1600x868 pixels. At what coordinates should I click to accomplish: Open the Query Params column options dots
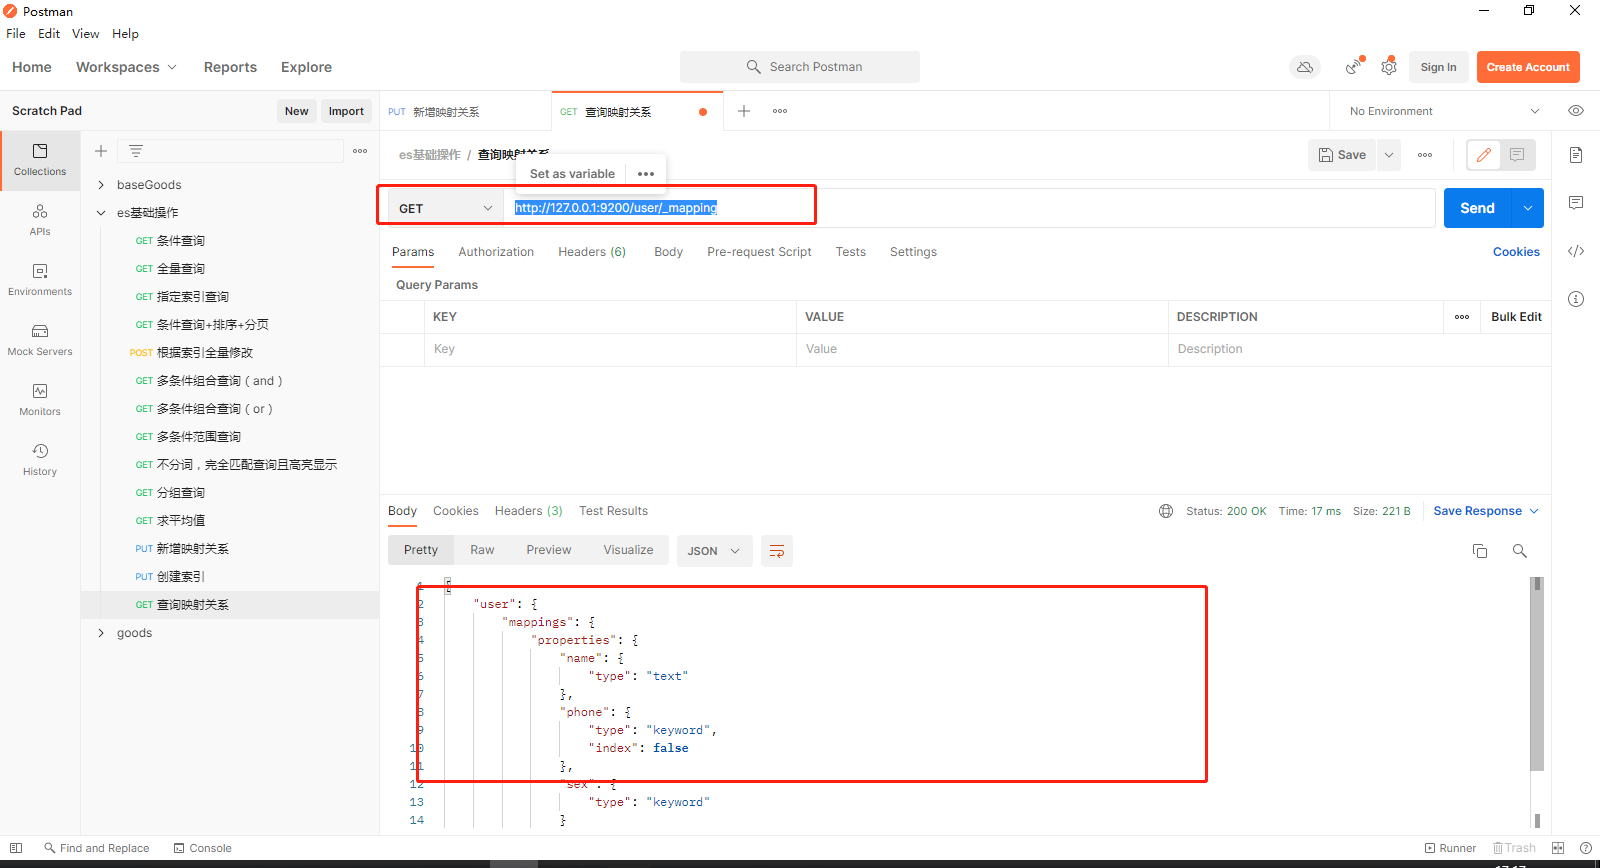pos(1462,317)
